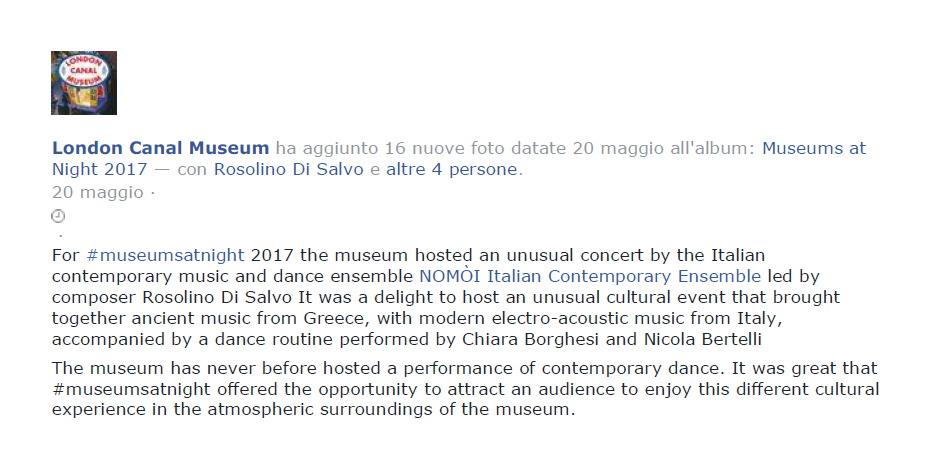Click the name Nicola Bertelli in the post

702,339
